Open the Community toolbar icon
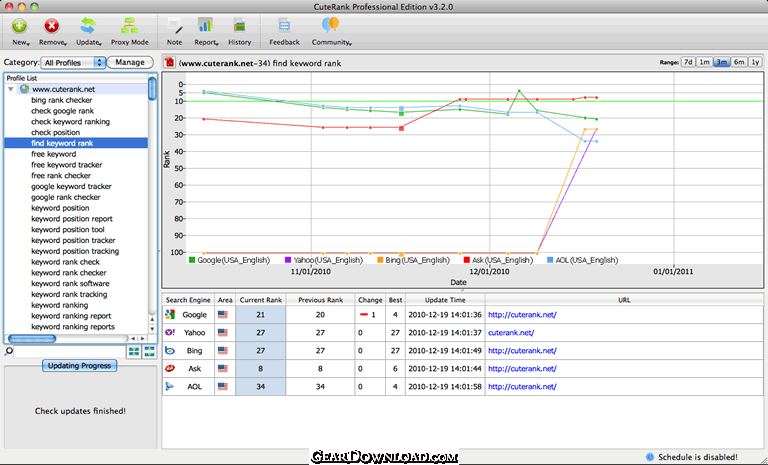This screenshot has height=465, width=768. (331, 25)
